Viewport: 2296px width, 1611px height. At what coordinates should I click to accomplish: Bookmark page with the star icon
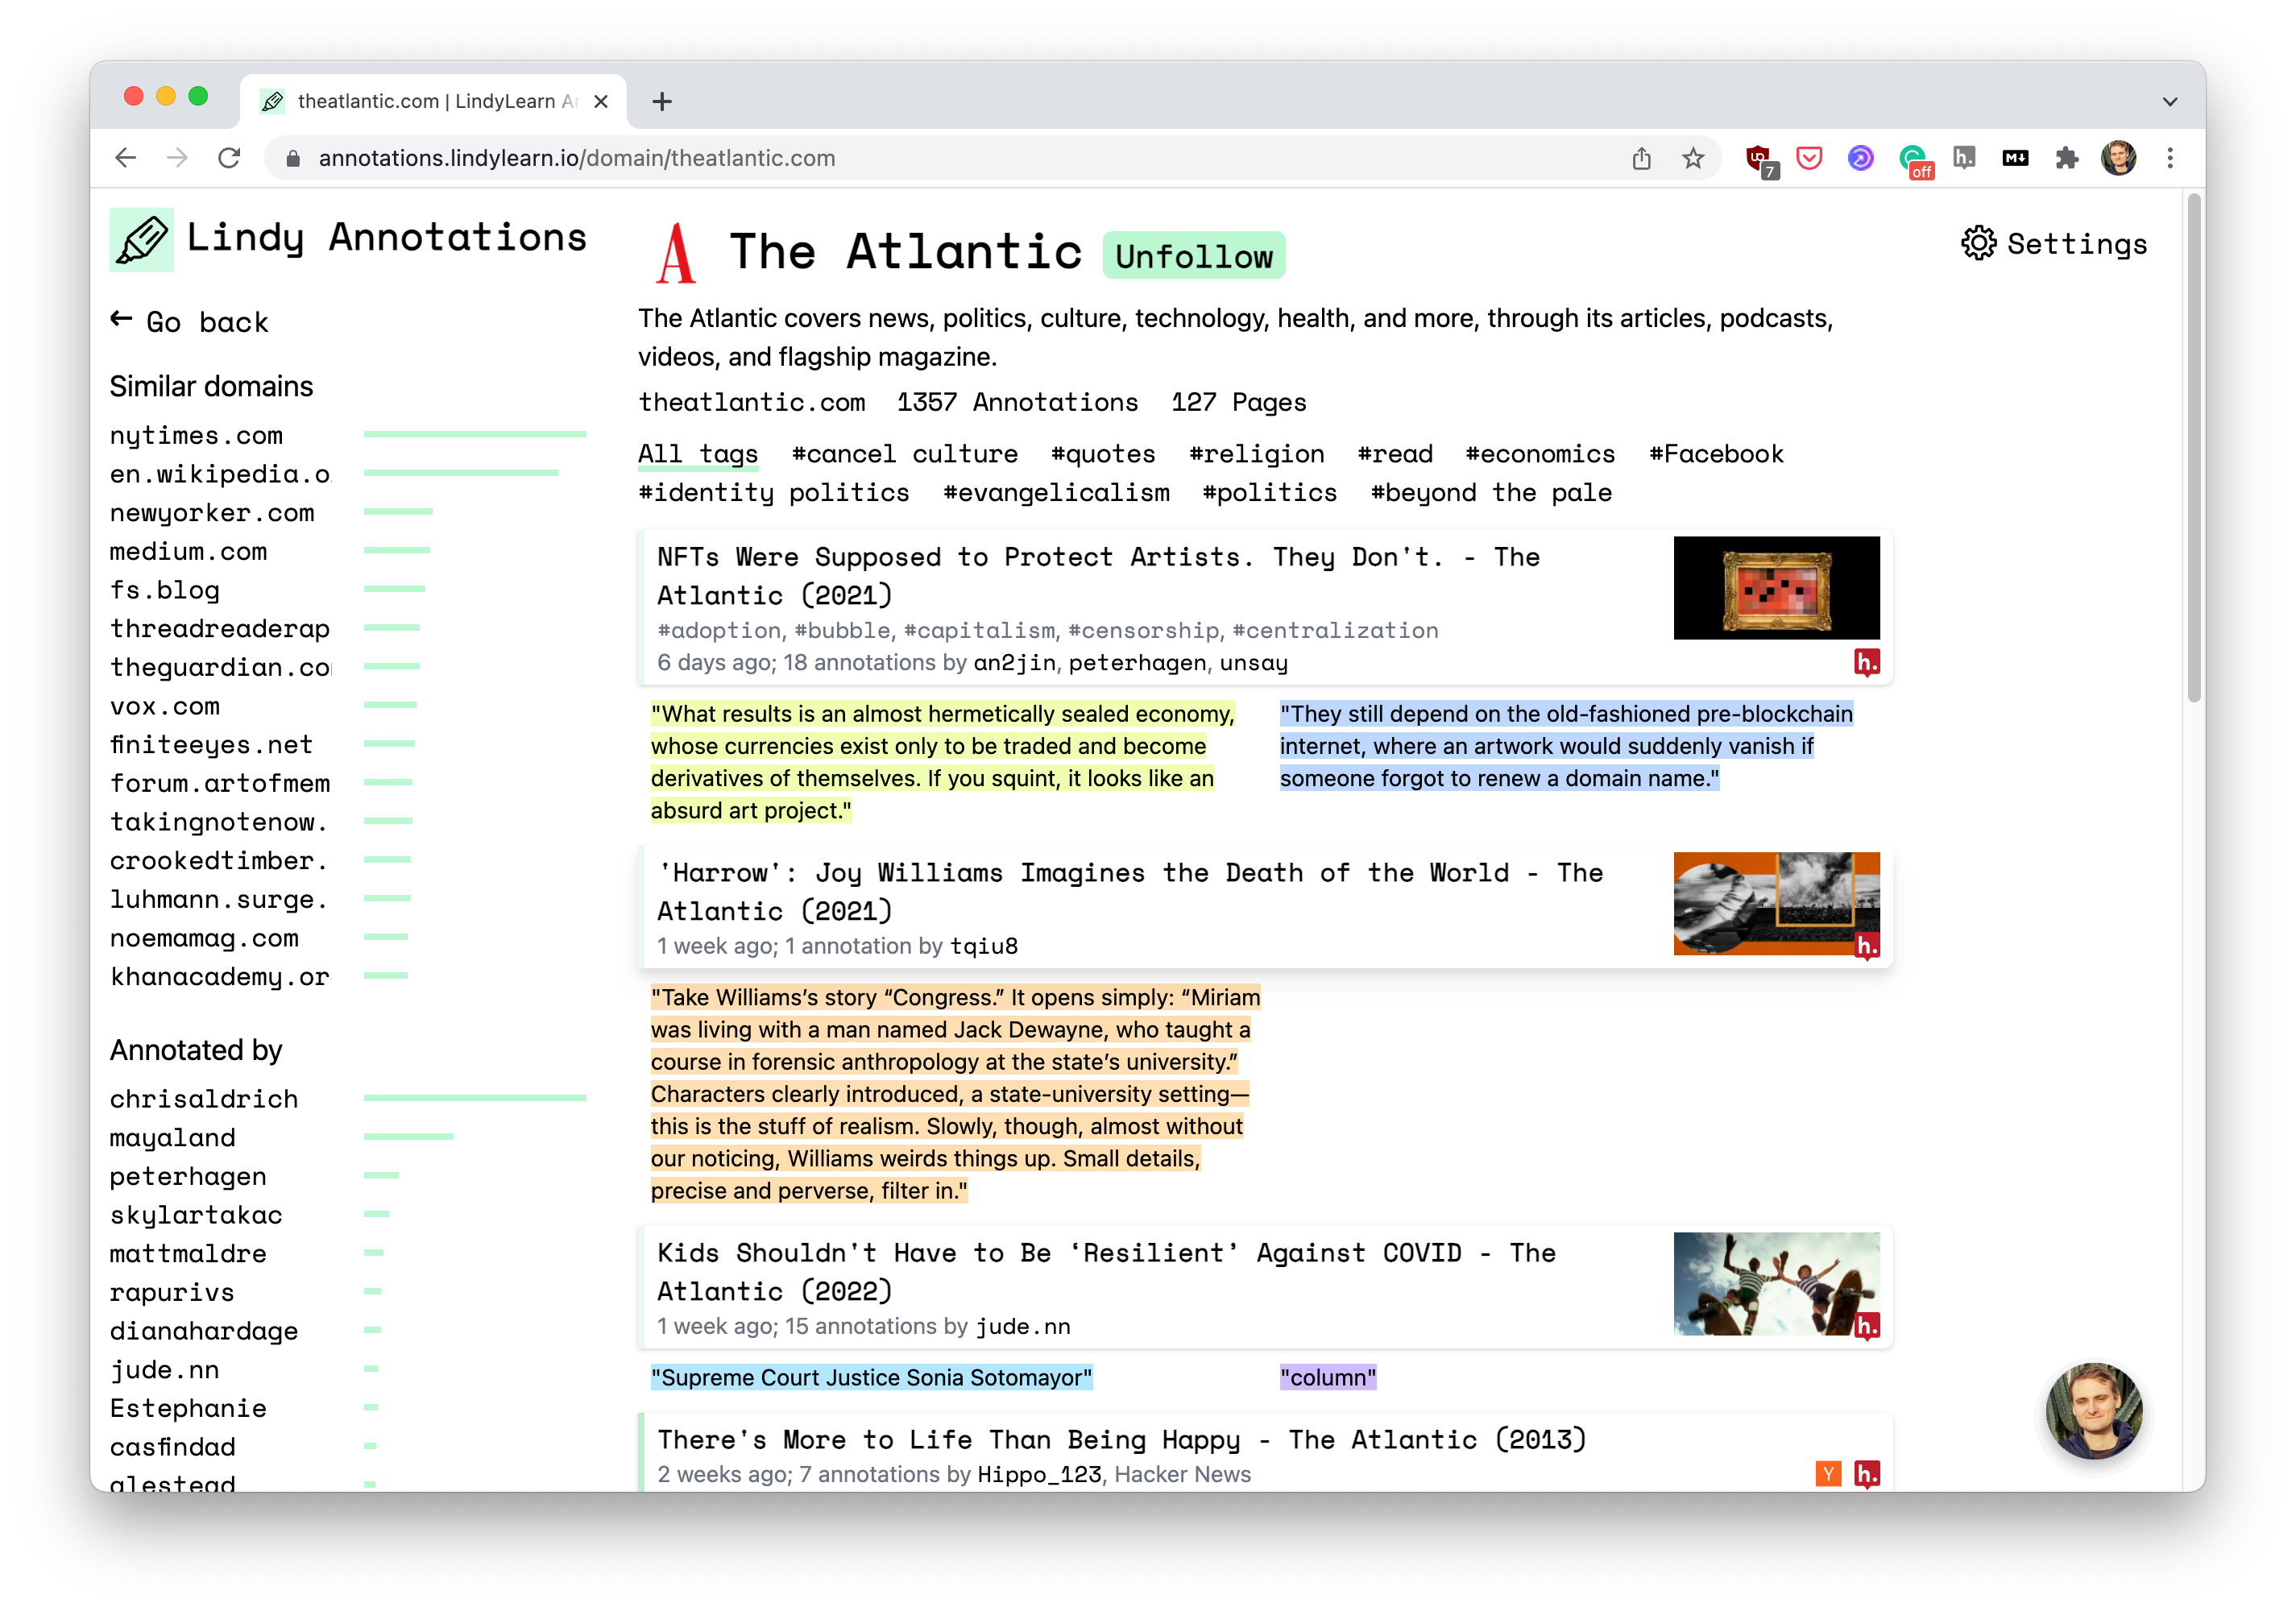[1693, 158]
